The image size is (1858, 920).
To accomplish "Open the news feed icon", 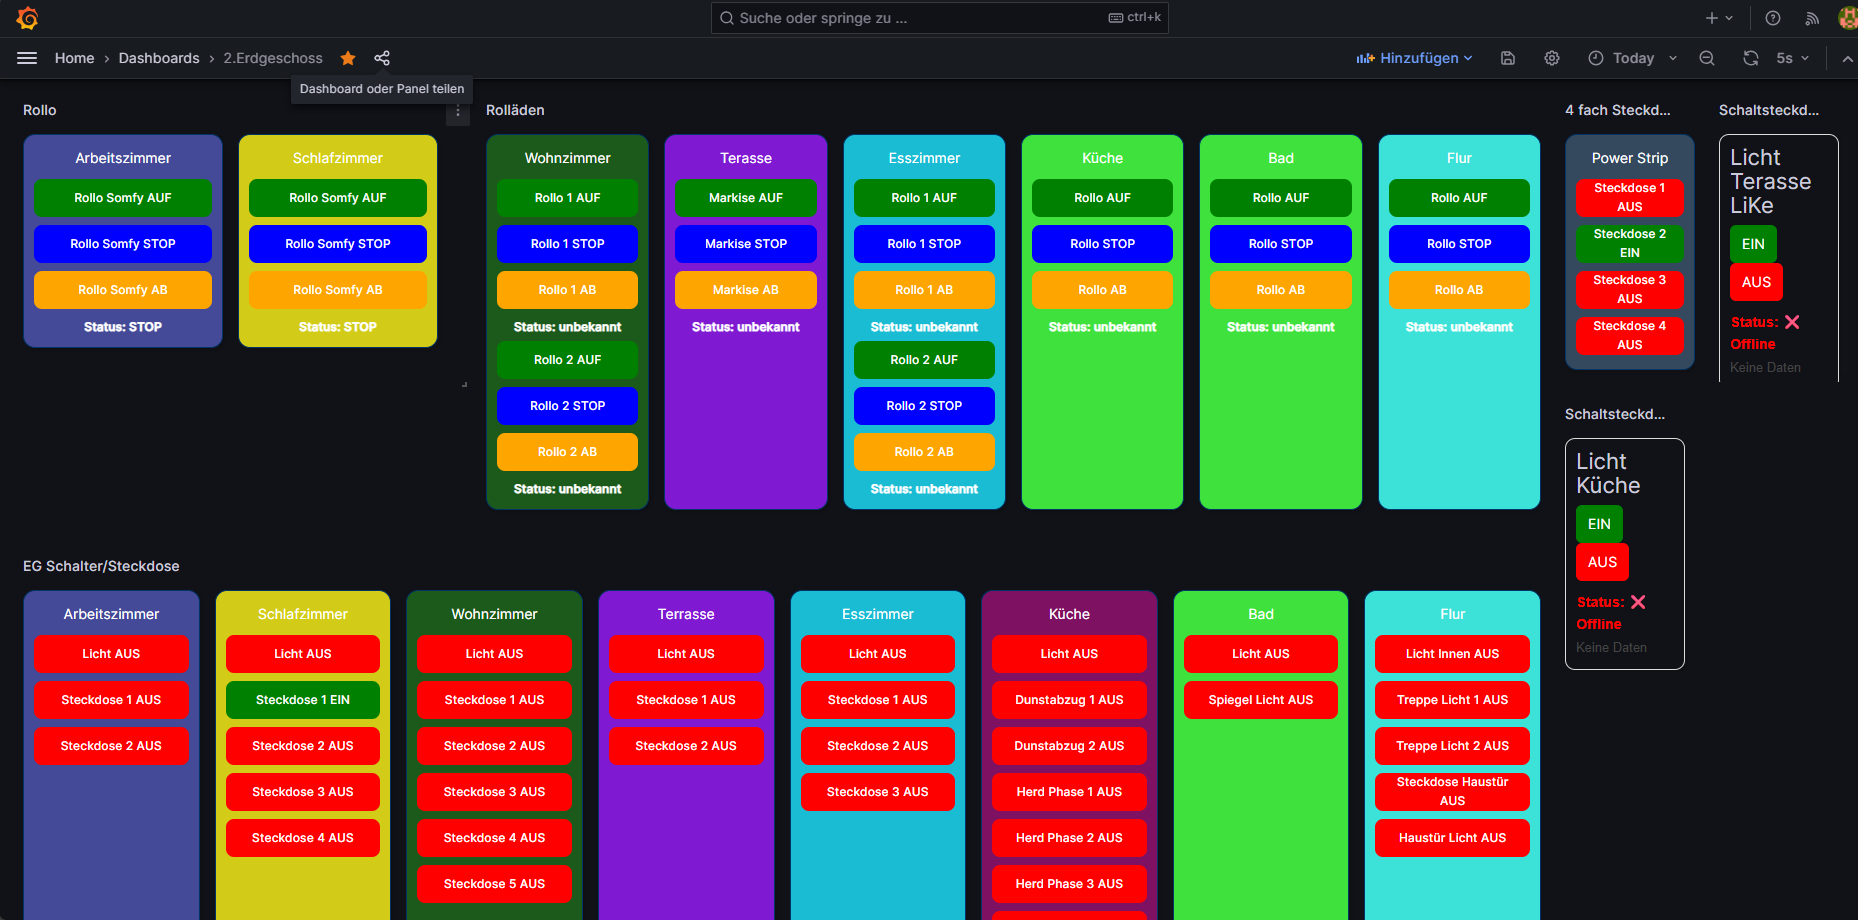I will click(x=1812, y=18).
